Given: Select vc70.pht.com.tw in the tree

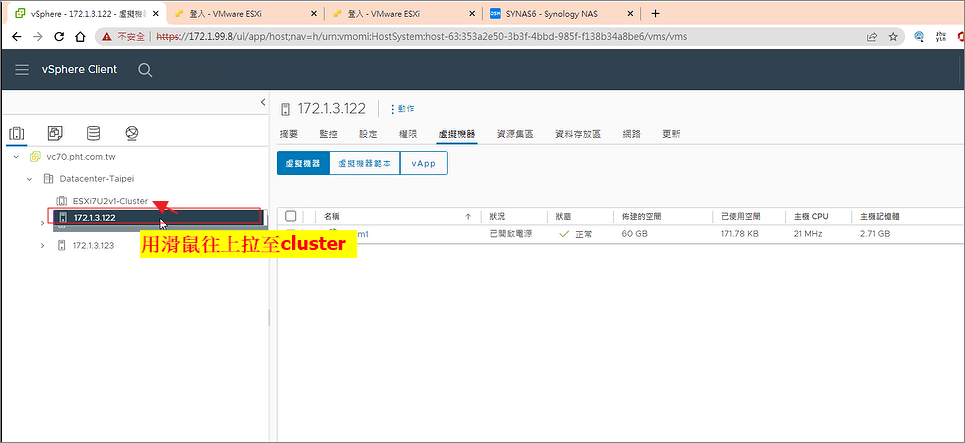Looking at the screenshot, I should (81, 157).
